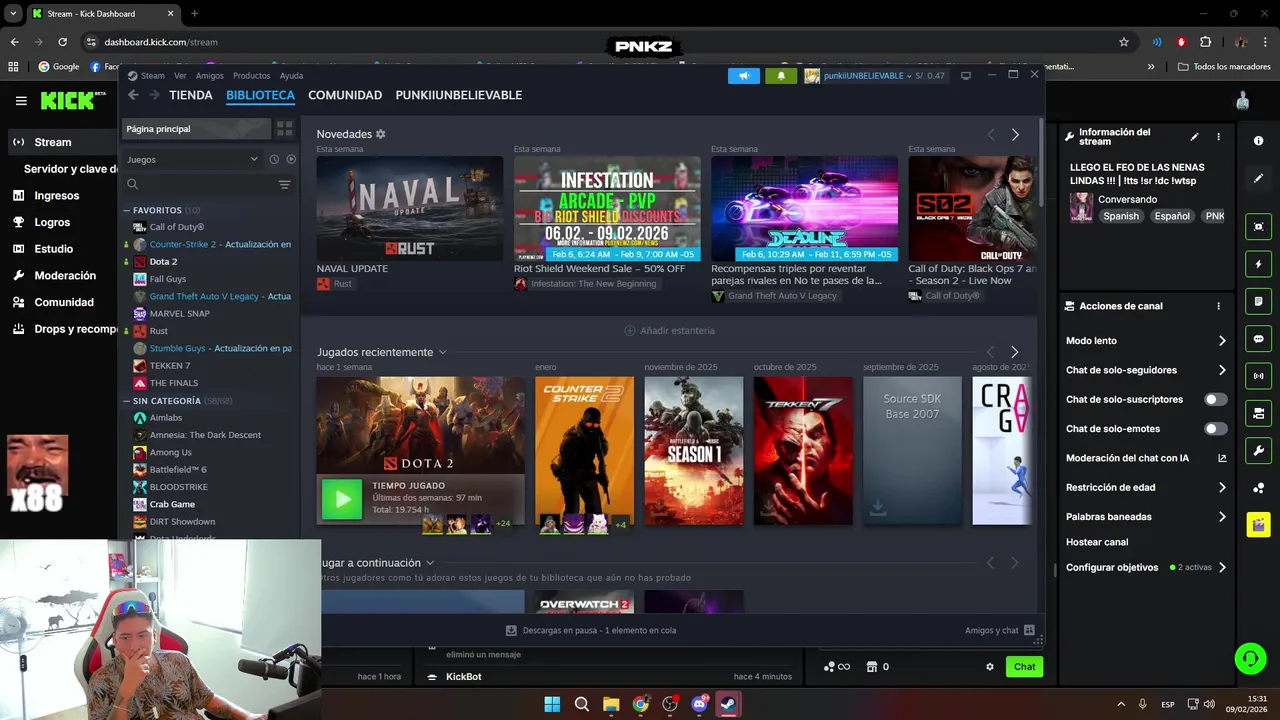Click Steam's green notification bell
The width and height of the screenshot is (1280, 720).
[781, 76]
